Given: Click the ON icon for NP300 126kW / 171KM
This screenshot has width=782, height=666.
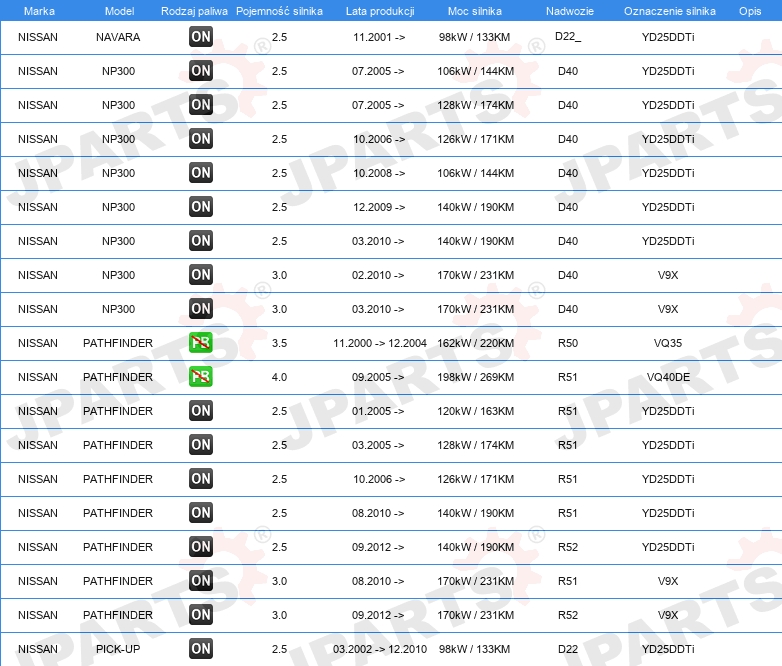Looking at the screenshot, I should tap(201, 138).
